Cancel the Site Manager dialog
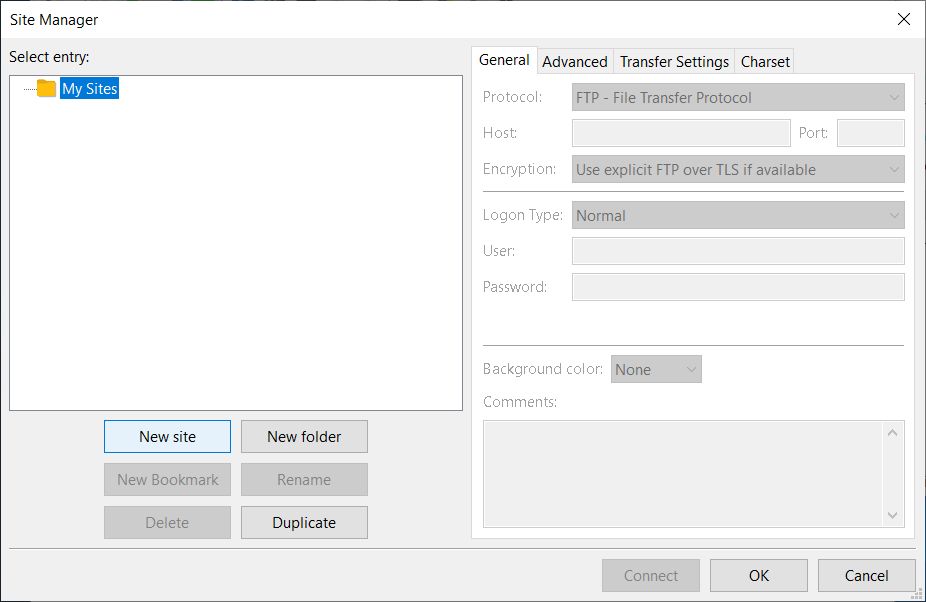Viewport: 926px width, 602px height. [x=866, y=575]
